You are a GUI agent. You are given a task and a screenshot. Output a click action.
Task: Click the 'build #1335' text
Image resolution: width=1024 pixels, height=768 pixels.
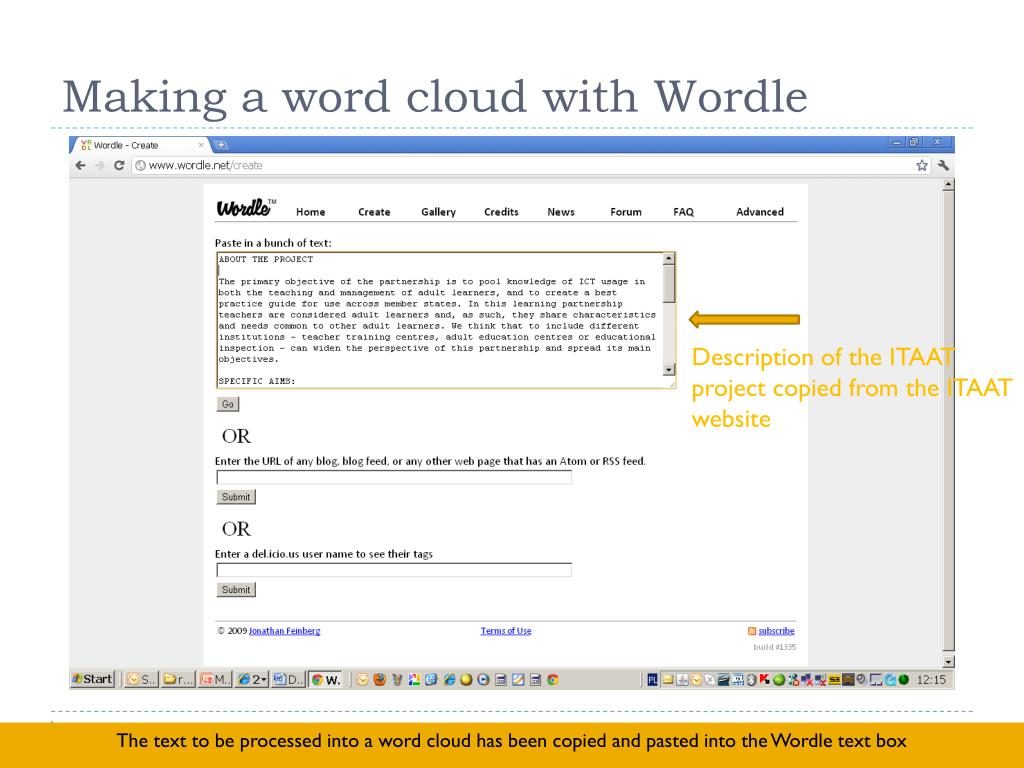click(x=775, y=647)
